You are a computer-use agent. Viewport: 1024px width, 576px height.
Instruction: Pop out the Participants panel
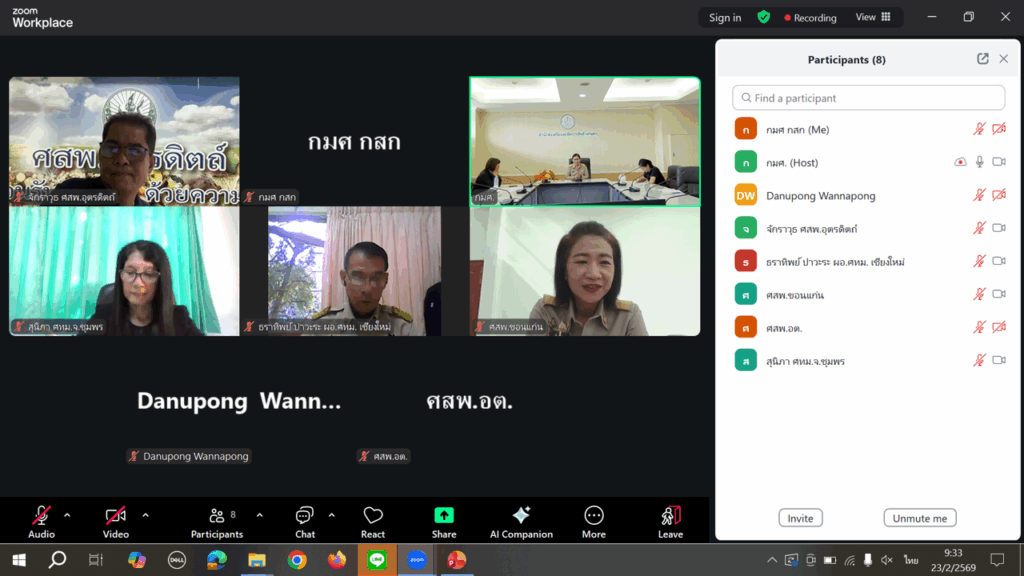[x=983, y=59]
